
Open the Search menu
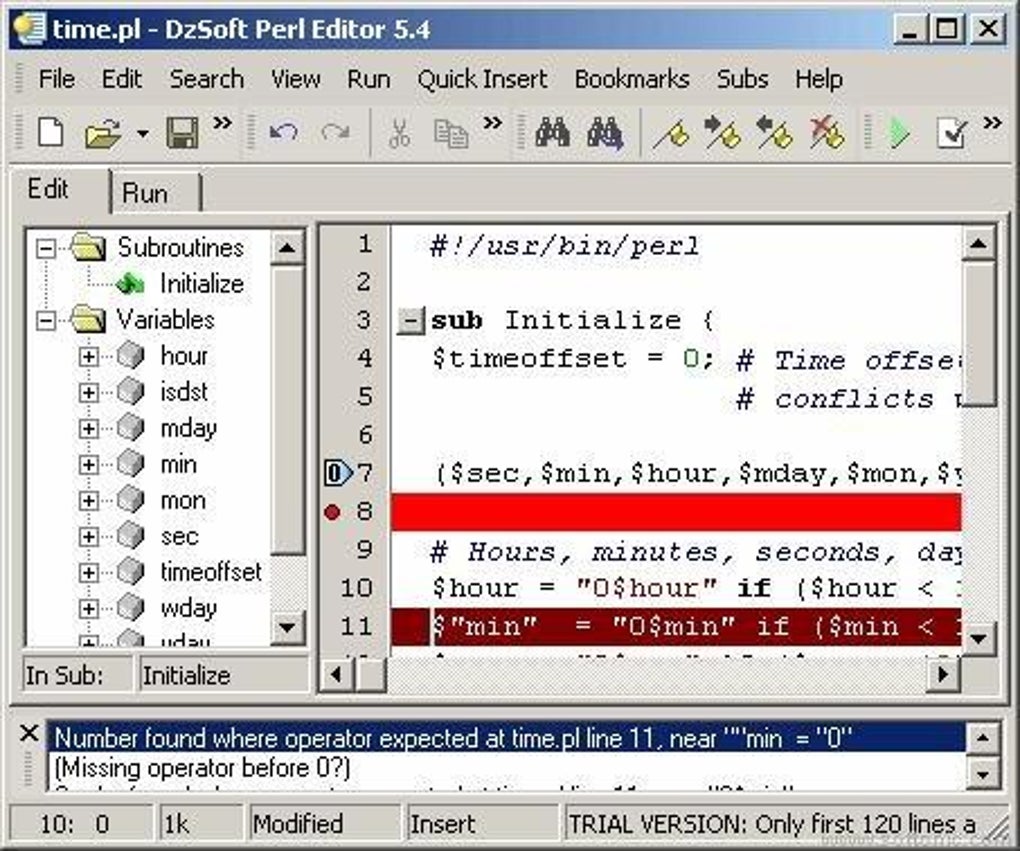207,79
